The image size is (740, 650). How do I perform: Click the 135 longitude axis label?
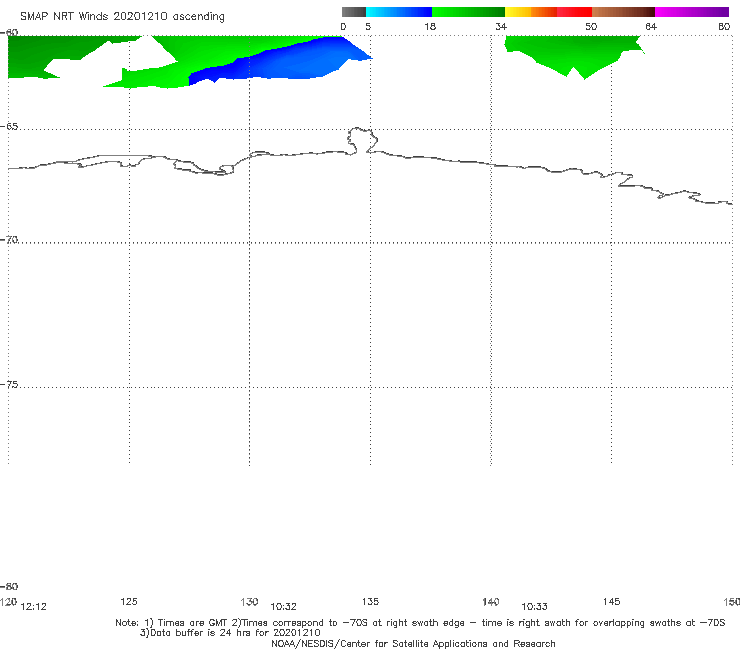[x=370, y=601]
